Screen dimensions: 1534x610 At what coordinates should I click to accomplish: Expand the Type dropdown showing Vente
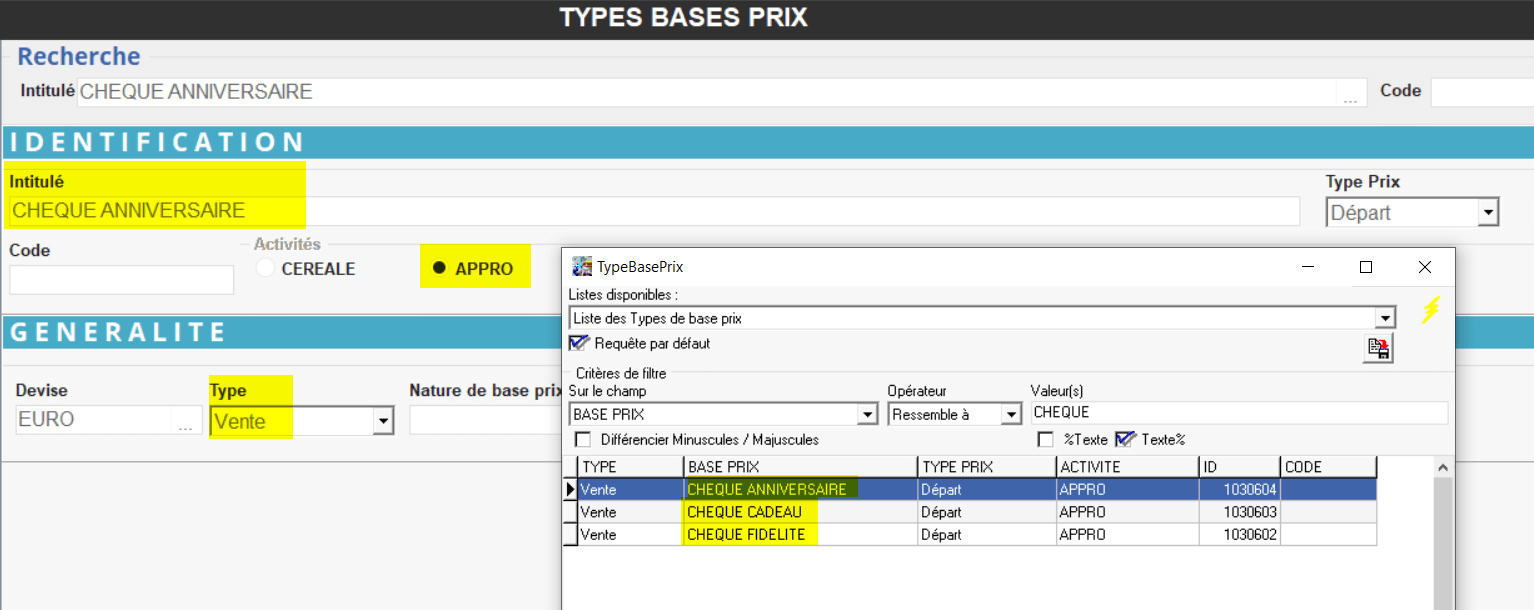[382, 422]
